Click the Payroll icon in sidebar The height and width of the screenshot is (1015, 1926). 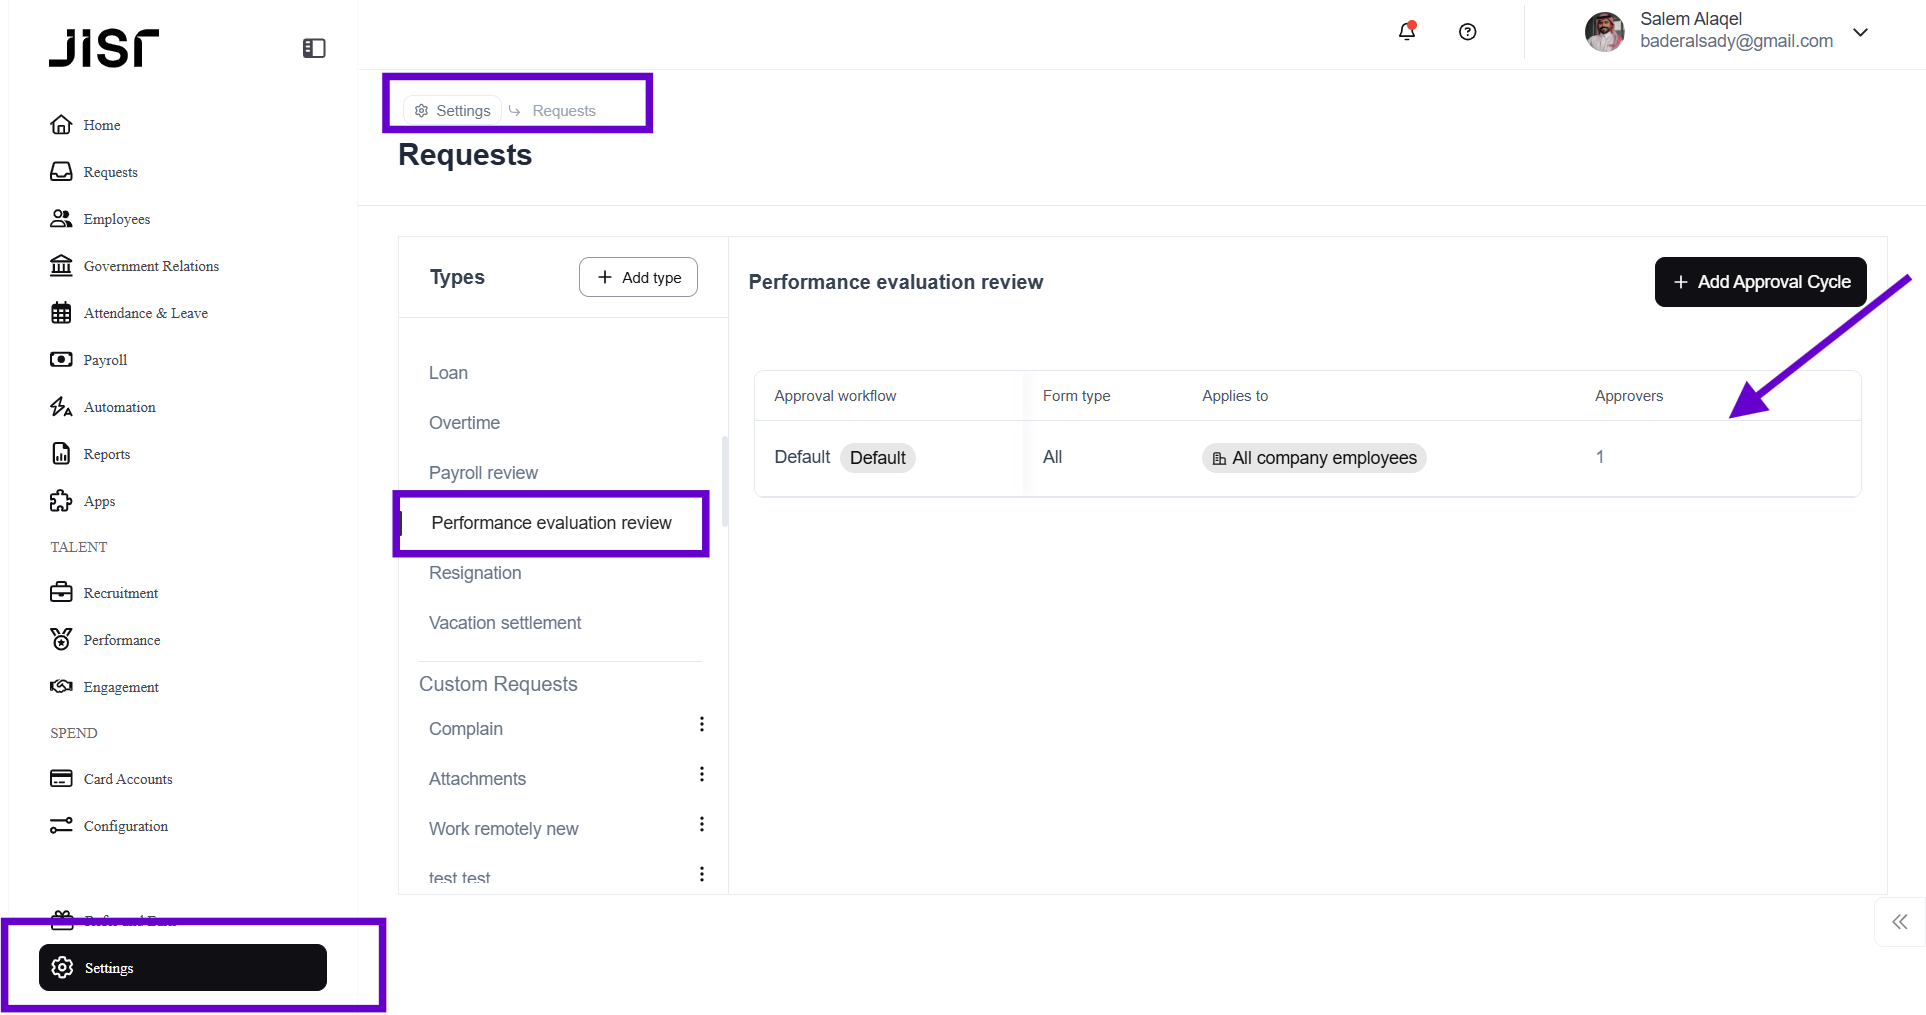click(x=61, y=360)
